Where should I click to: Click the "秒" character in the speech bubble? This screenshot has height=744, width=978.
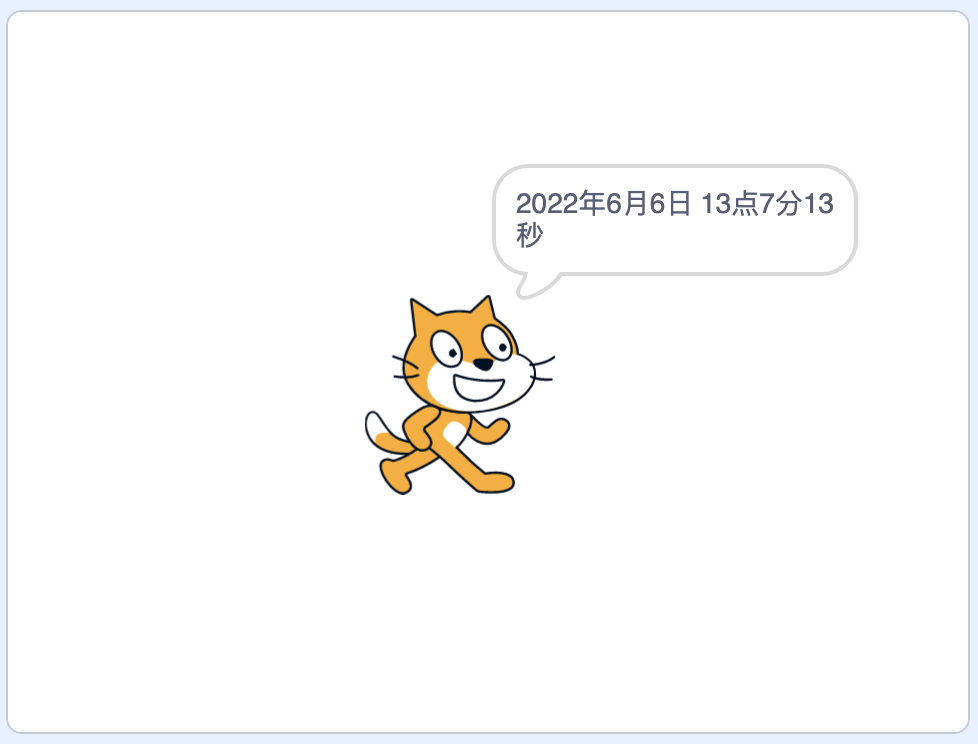pos(530,234)
